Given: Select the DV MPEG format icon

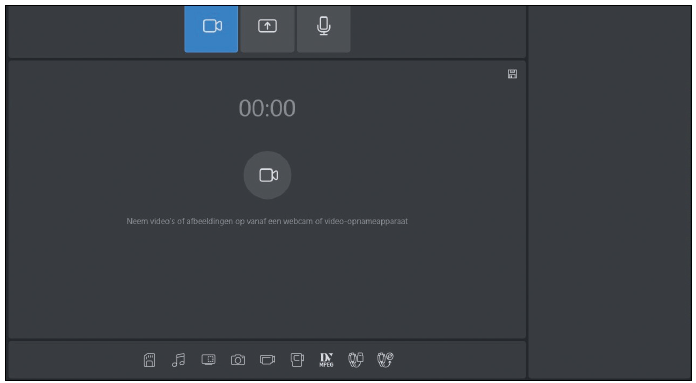Looking at the screenshot, I should [326, 360].
